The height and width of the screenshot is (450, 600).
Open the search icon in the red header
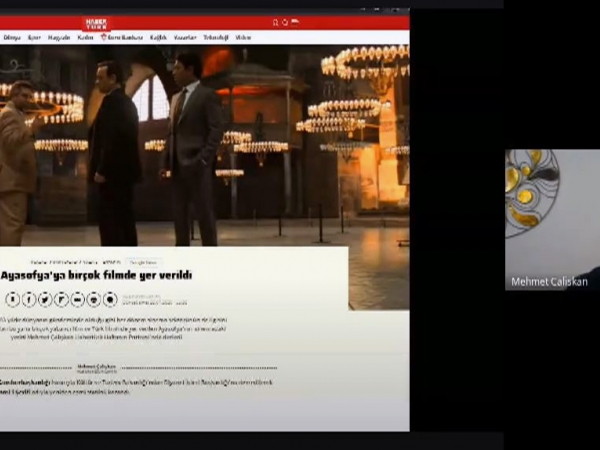[275, 23]
